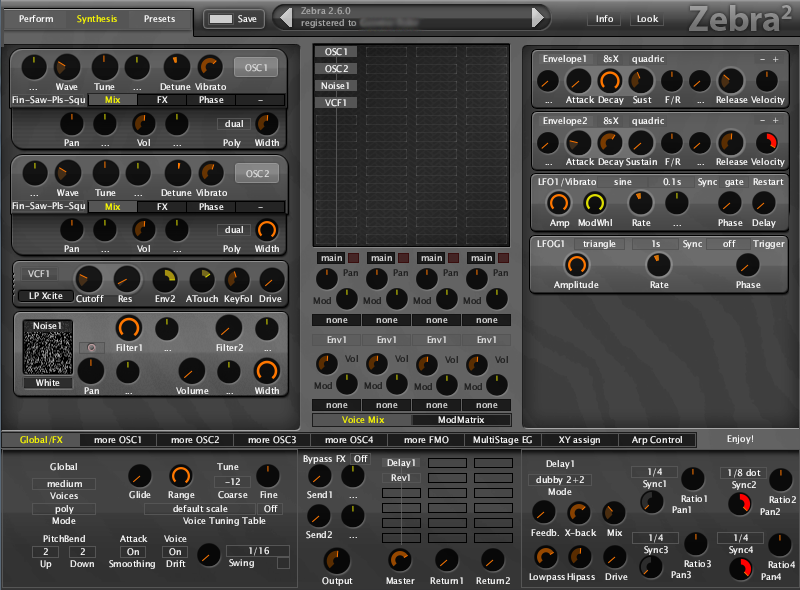Viewport: 800px width, 590px height.
Task: Click the Noise1 Filter1 knob
Action: 129,328
